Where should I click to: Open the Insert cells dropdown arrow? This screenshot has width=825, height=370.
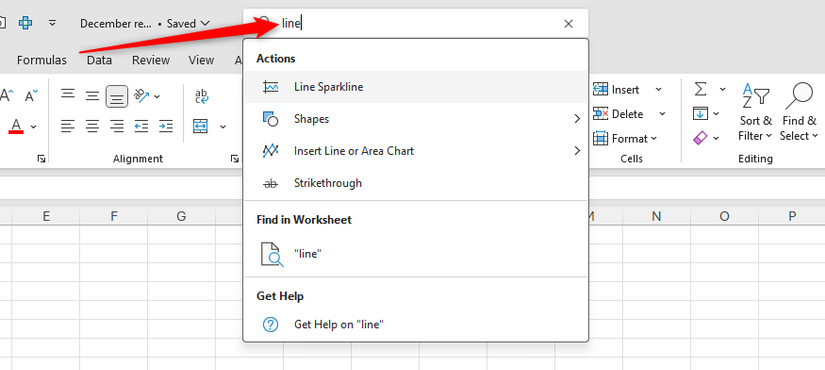coord(658,89)
